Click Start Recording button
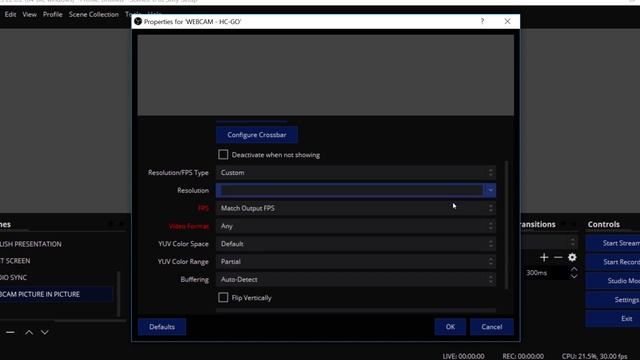This screenshot has height=360, width=640. [613, 262]
